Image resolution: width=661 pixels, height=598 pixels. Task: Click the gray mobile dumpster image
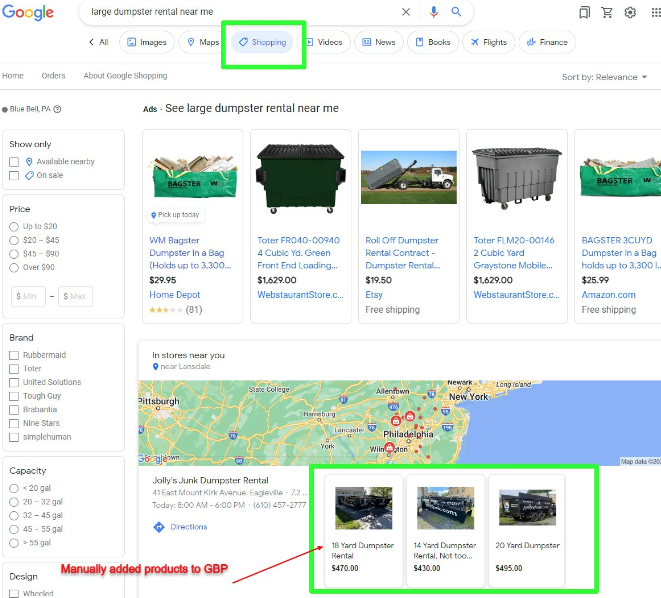coord(517,178)
